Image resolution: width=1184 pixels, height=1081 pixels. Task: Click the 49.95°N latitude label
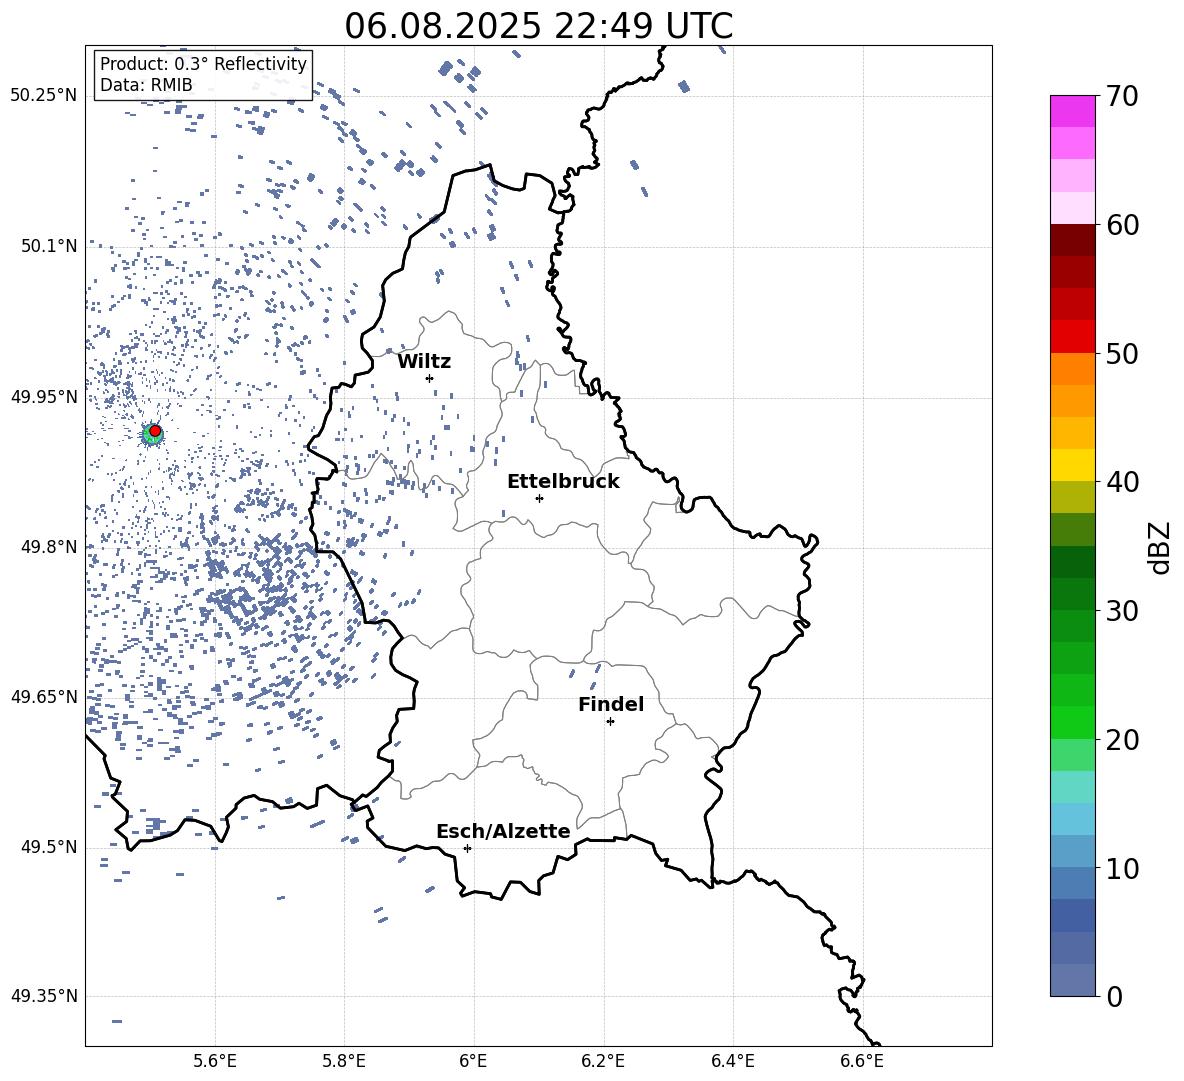(x=44, y=397)
